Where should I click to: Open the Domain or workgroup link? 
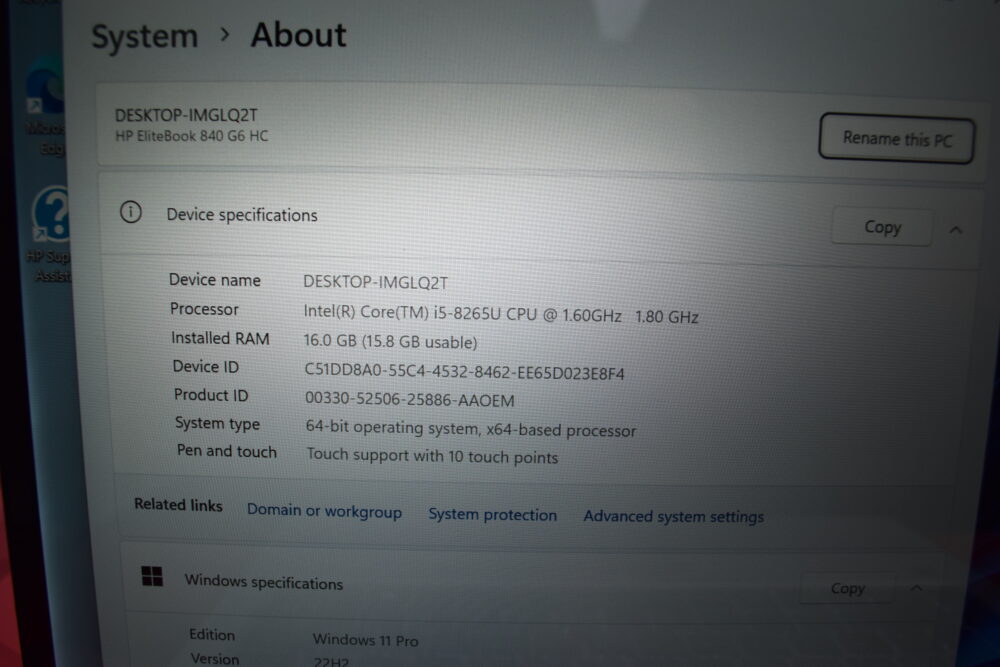click(324, 511)
